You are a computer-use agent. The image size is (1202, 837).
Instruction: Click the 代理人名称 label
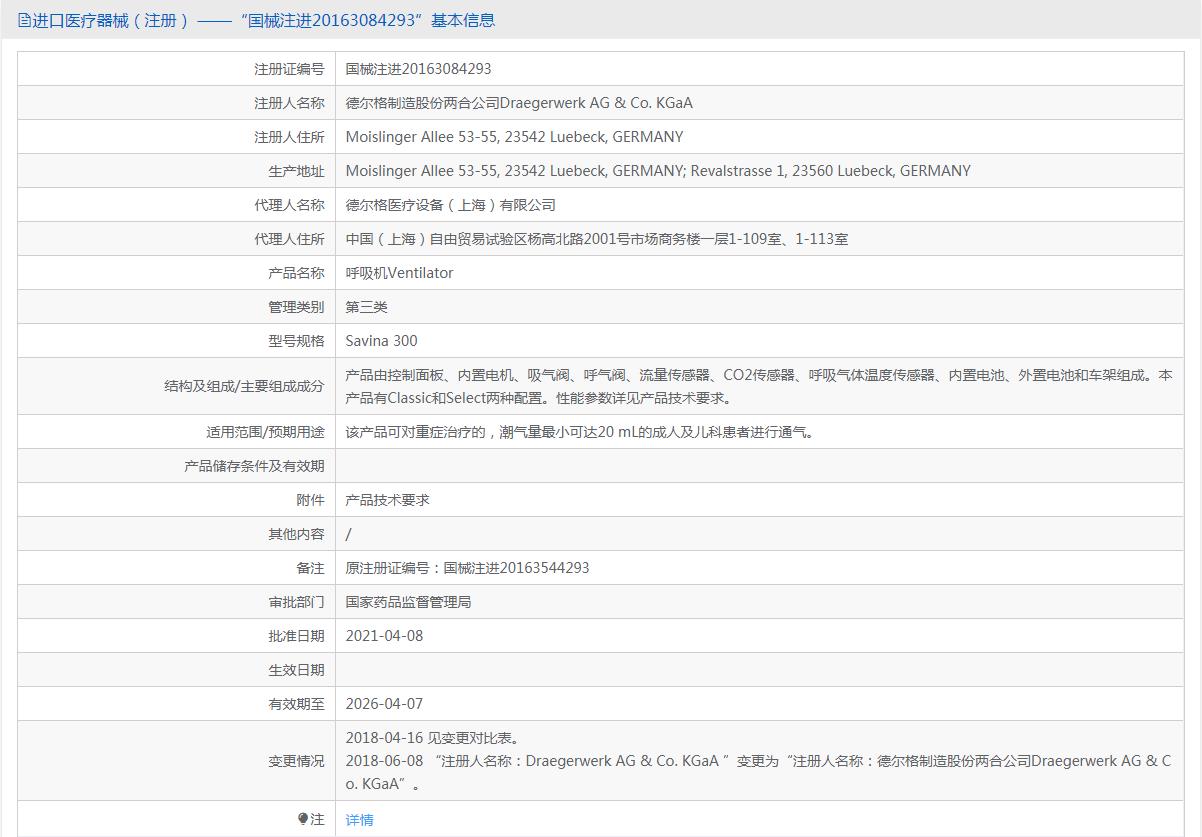click(x=290, y=205)
